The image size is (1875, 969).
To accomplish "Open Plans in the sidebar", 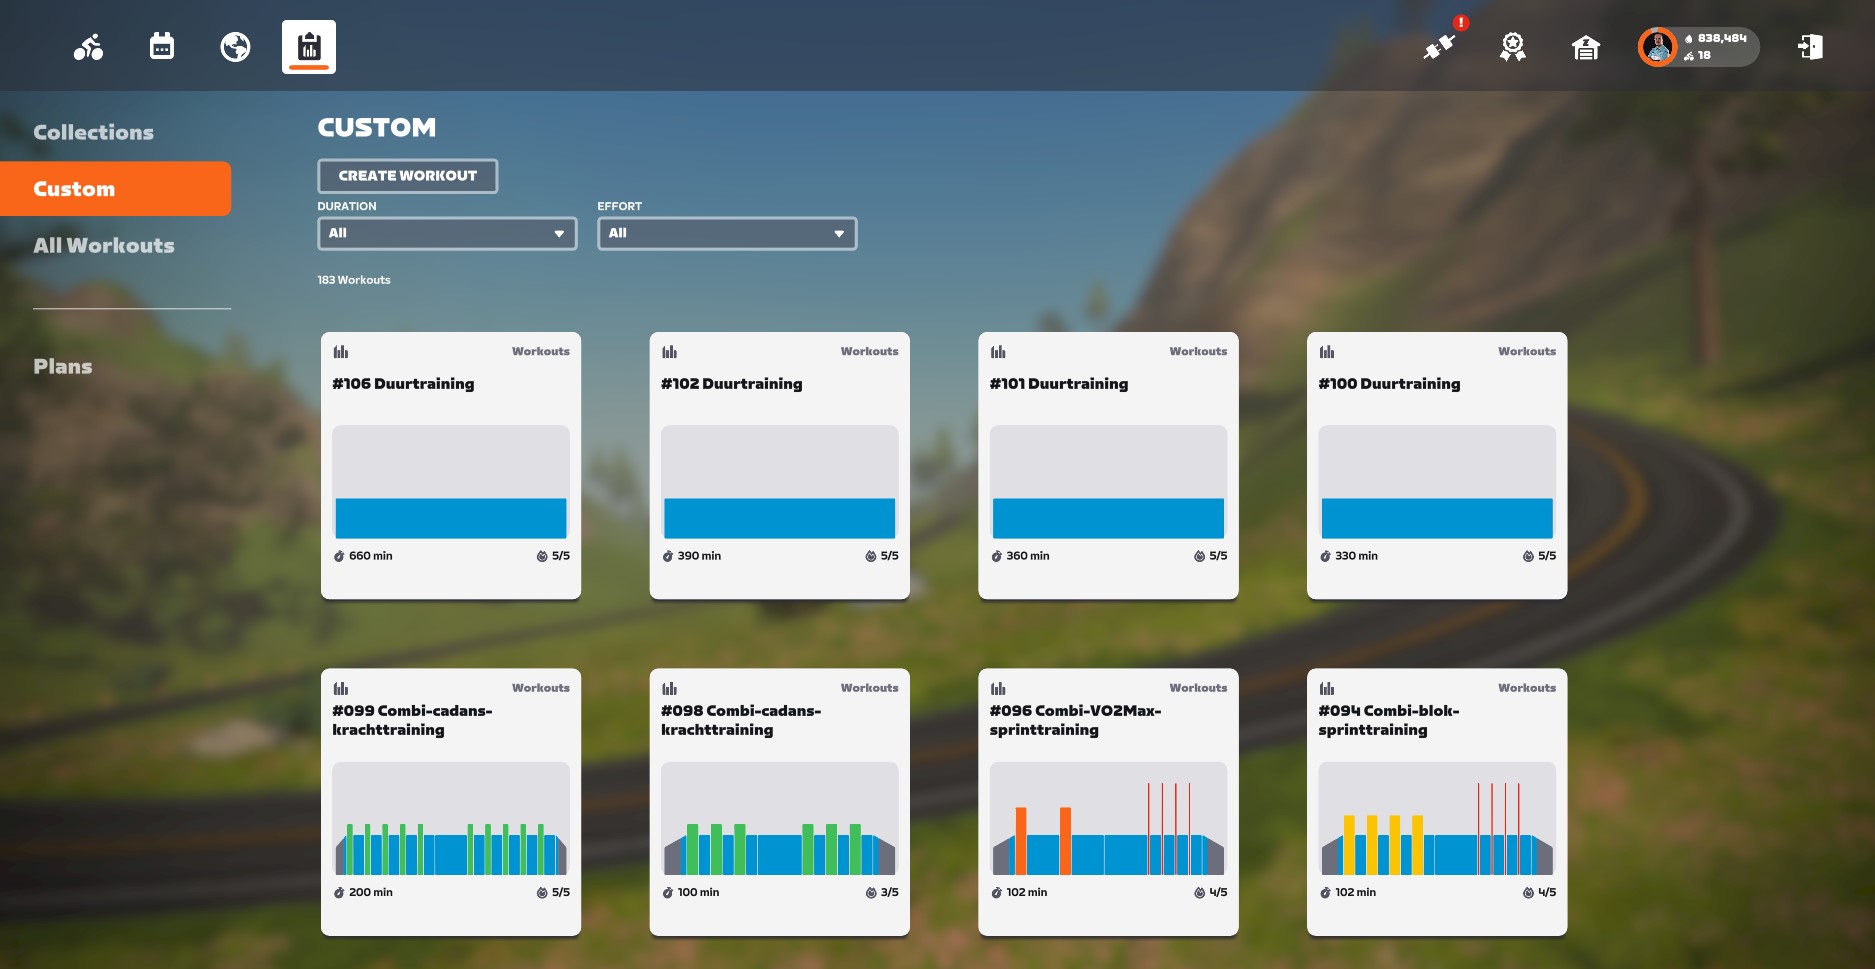I will (63, 366).
